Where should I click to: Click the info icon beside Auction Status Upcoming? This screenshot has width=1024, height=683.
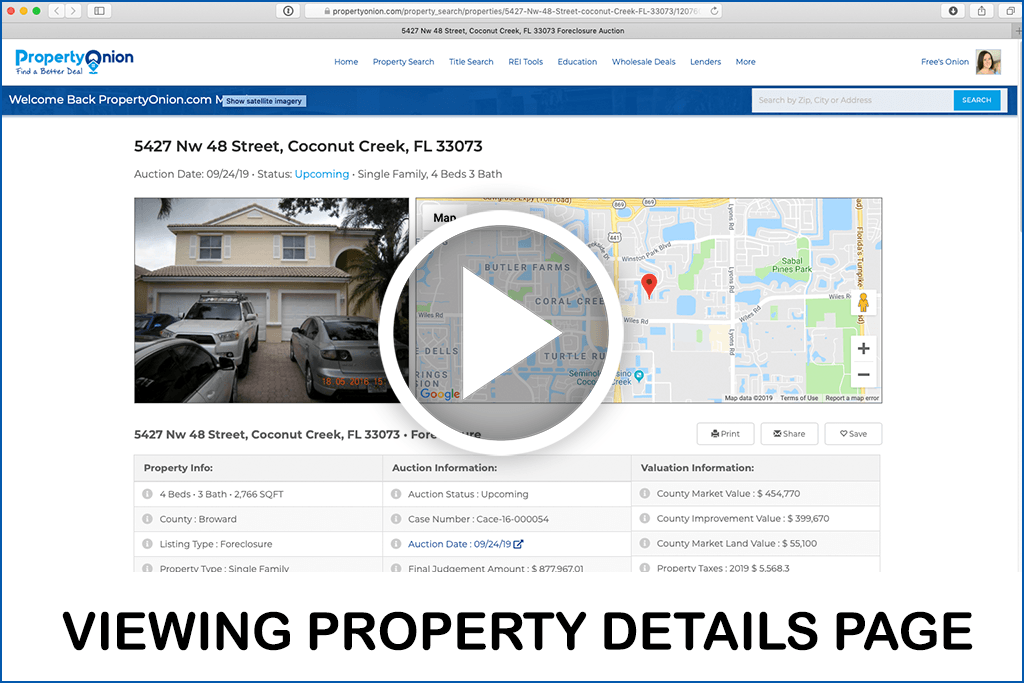click(398, 492)
